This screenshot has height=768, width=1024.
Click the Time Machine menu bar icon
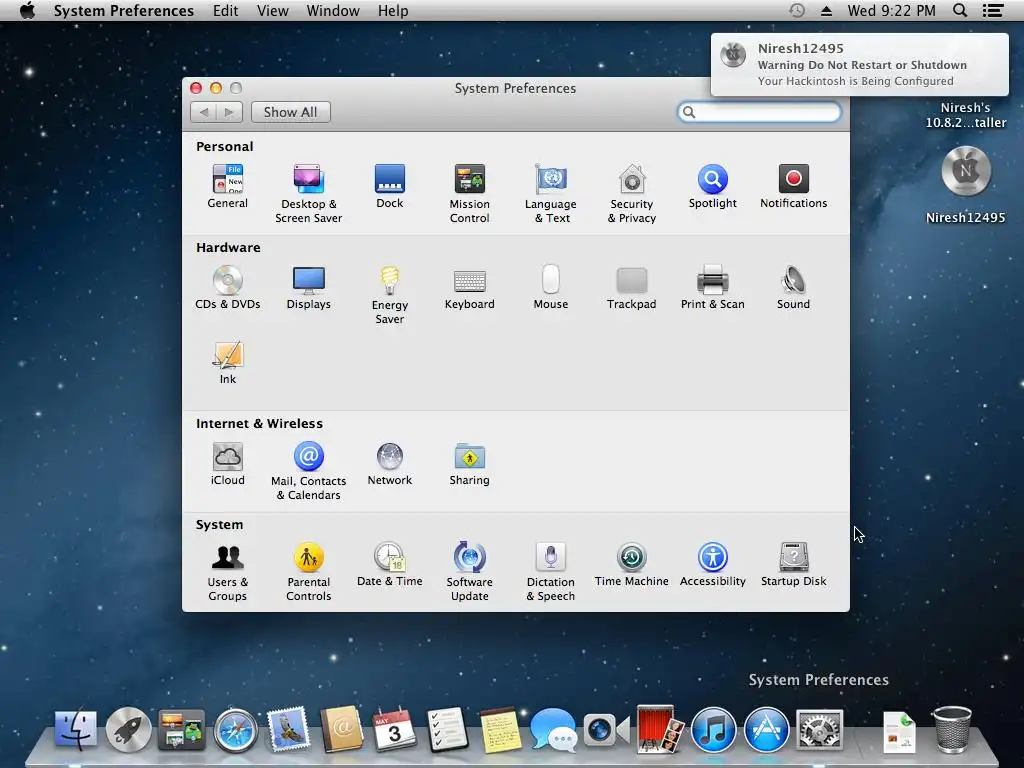(x=797, y=10)
